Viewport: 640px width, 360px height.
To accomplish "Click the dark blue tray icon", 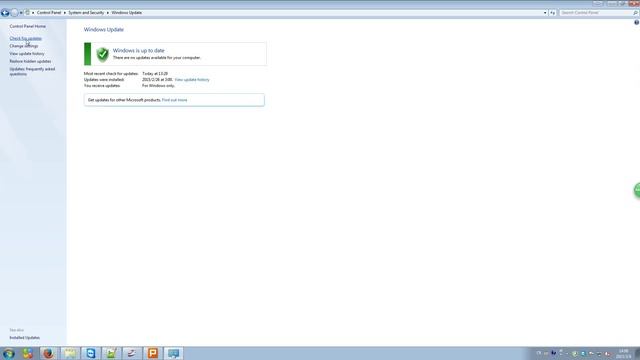I will pos(553,353).
